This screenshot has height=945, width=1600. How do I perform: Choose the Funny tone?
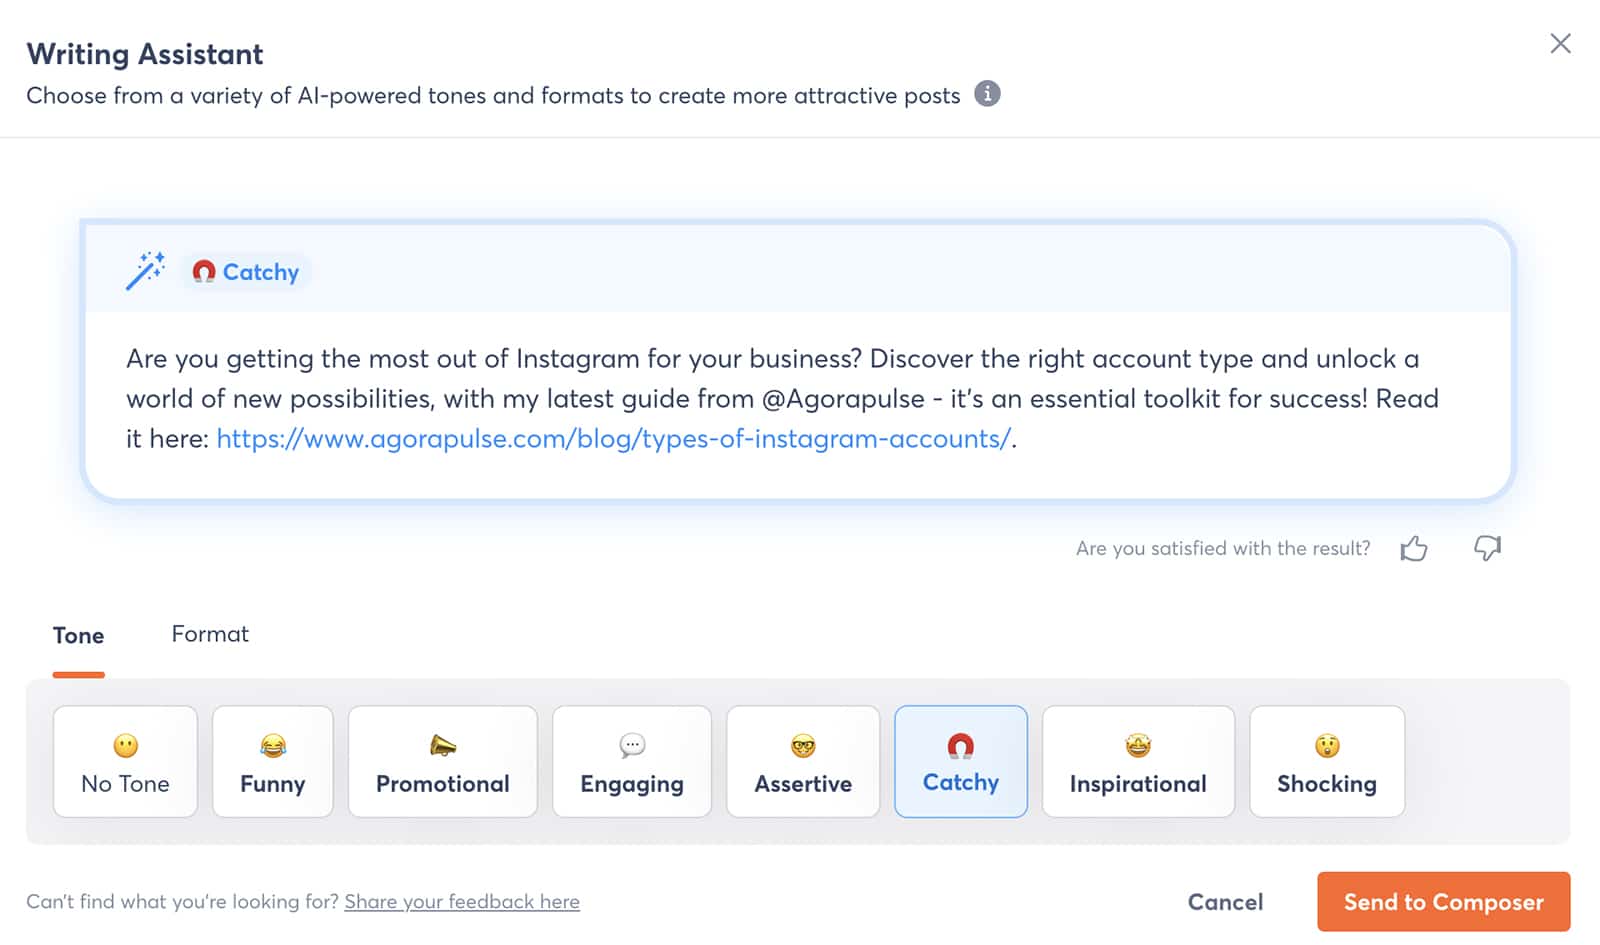(x=272, y=762)
